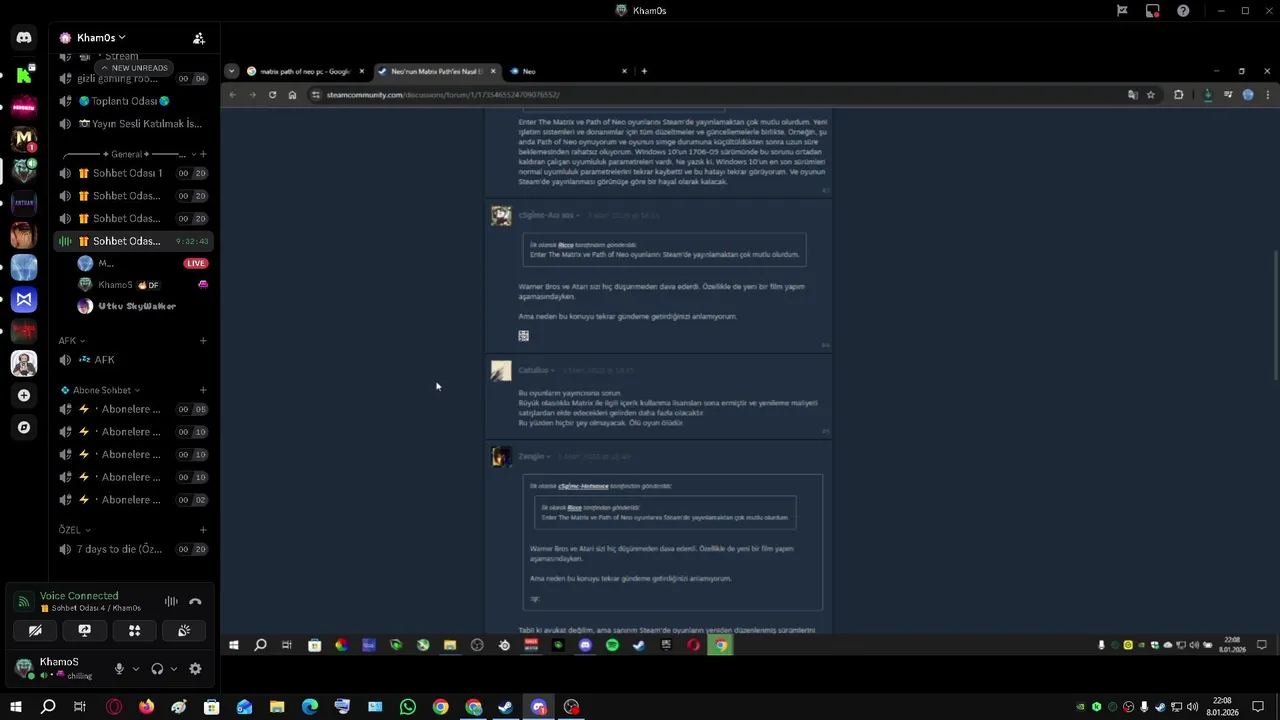Select the active Sohbet Odası channel with timer

[x=132, y=241]
